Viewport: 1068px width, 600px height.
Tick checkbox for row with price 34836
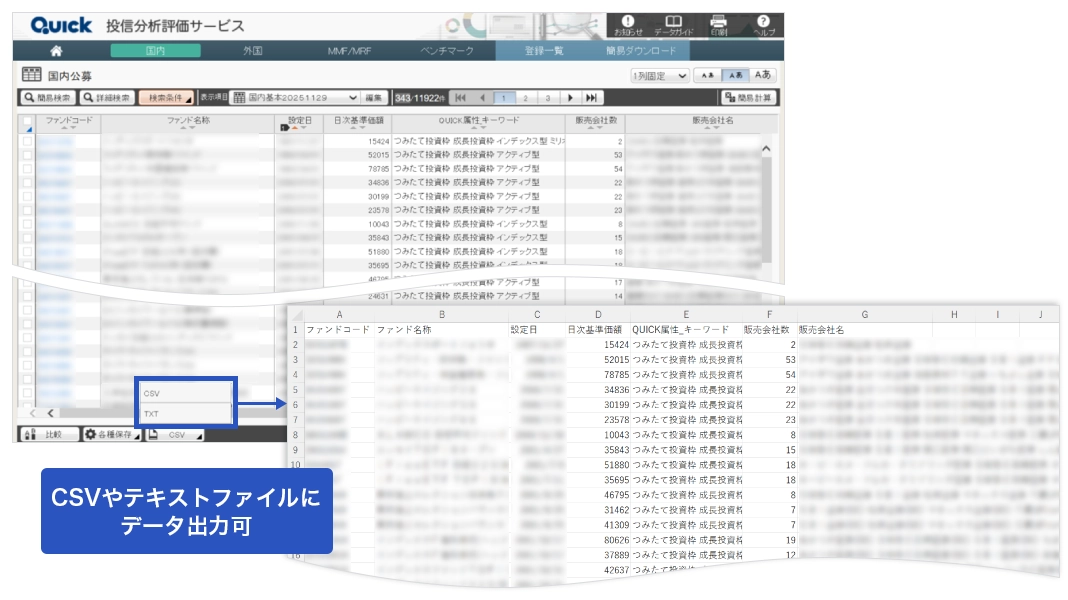pos(27,183)
